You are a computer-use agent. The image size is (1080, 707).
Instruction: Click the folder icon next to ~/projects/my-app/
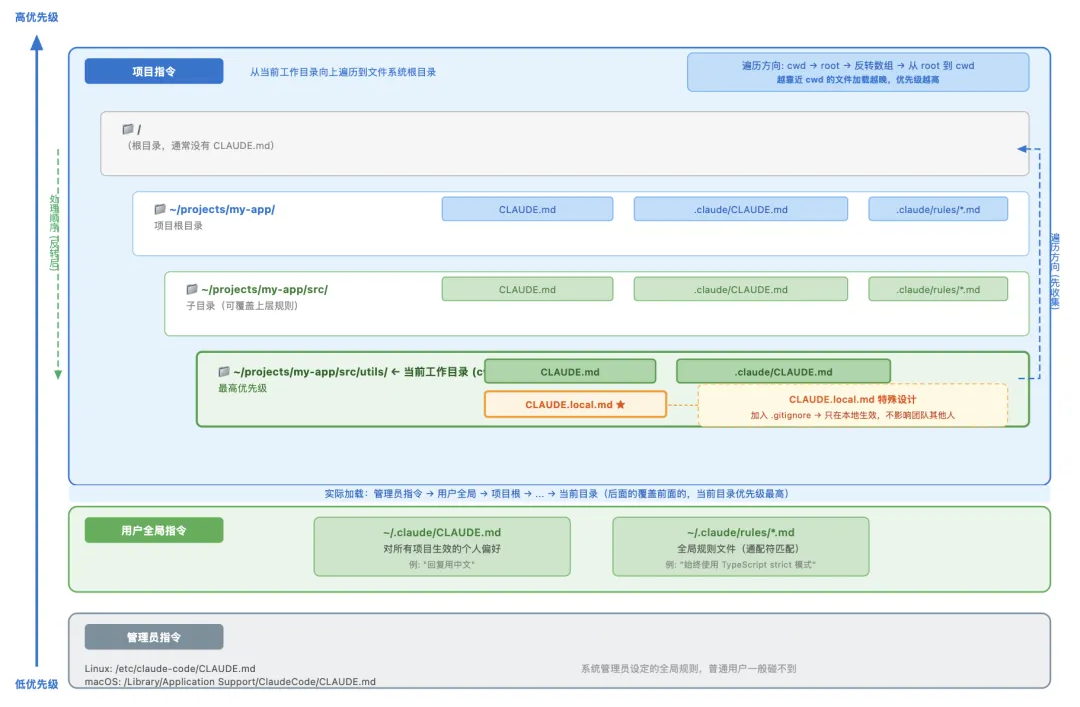click(160, 209)
